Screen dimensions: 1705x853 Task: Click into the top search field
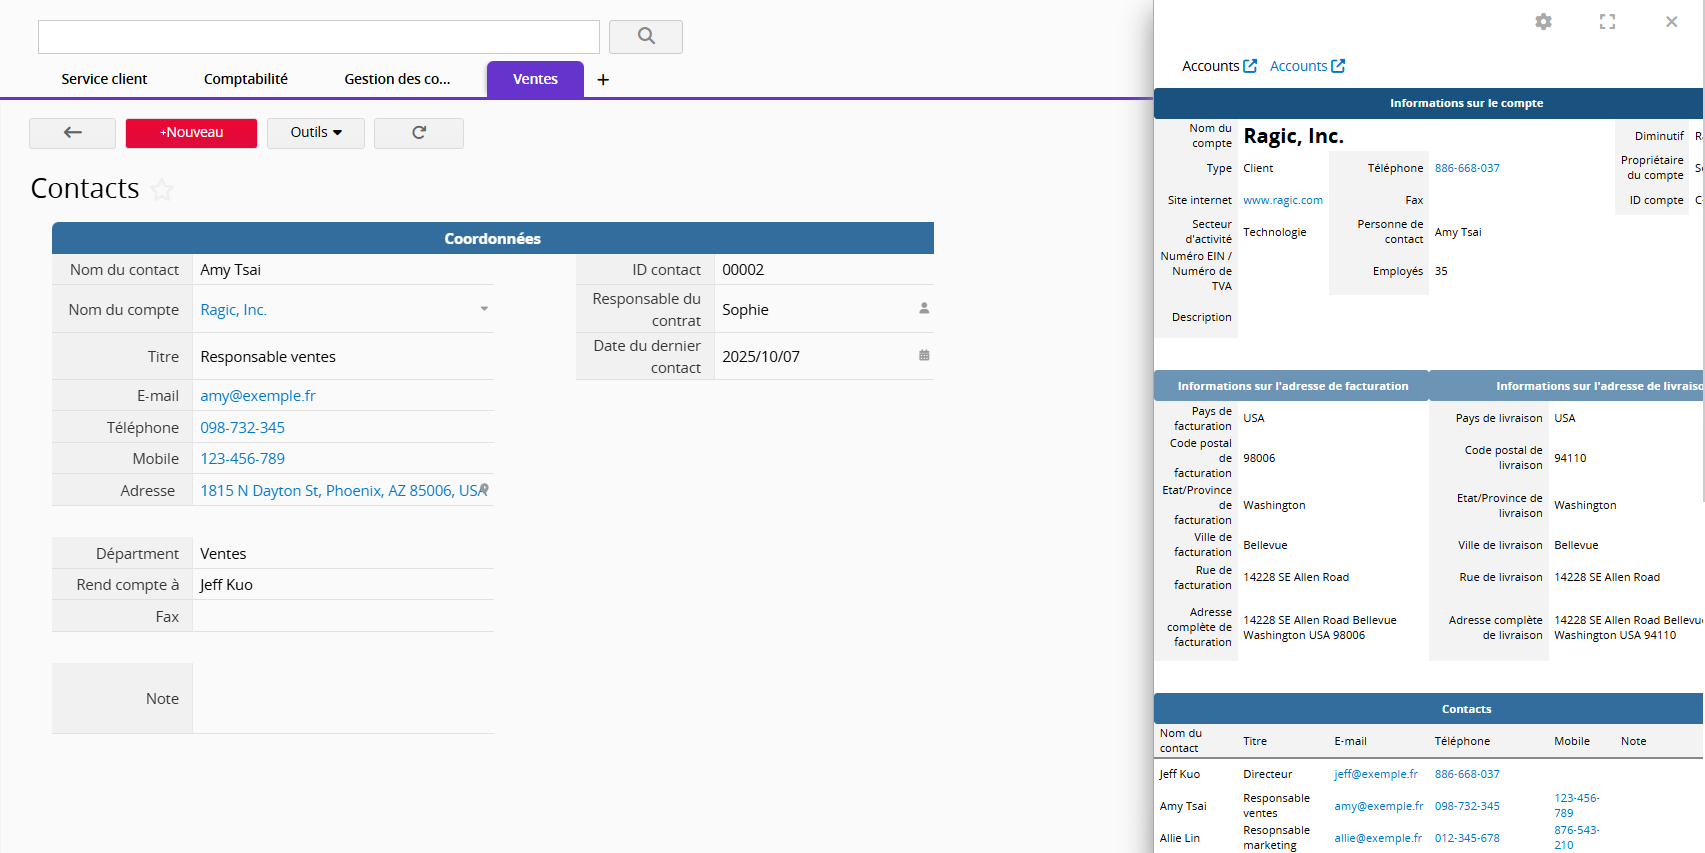point(318,37)
